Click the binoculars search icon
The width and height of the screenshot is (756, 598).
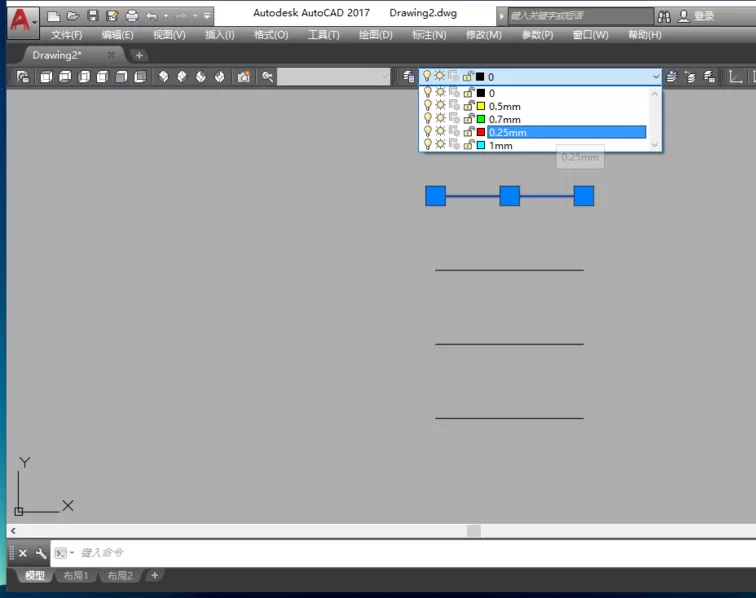[x=664, y=17]
